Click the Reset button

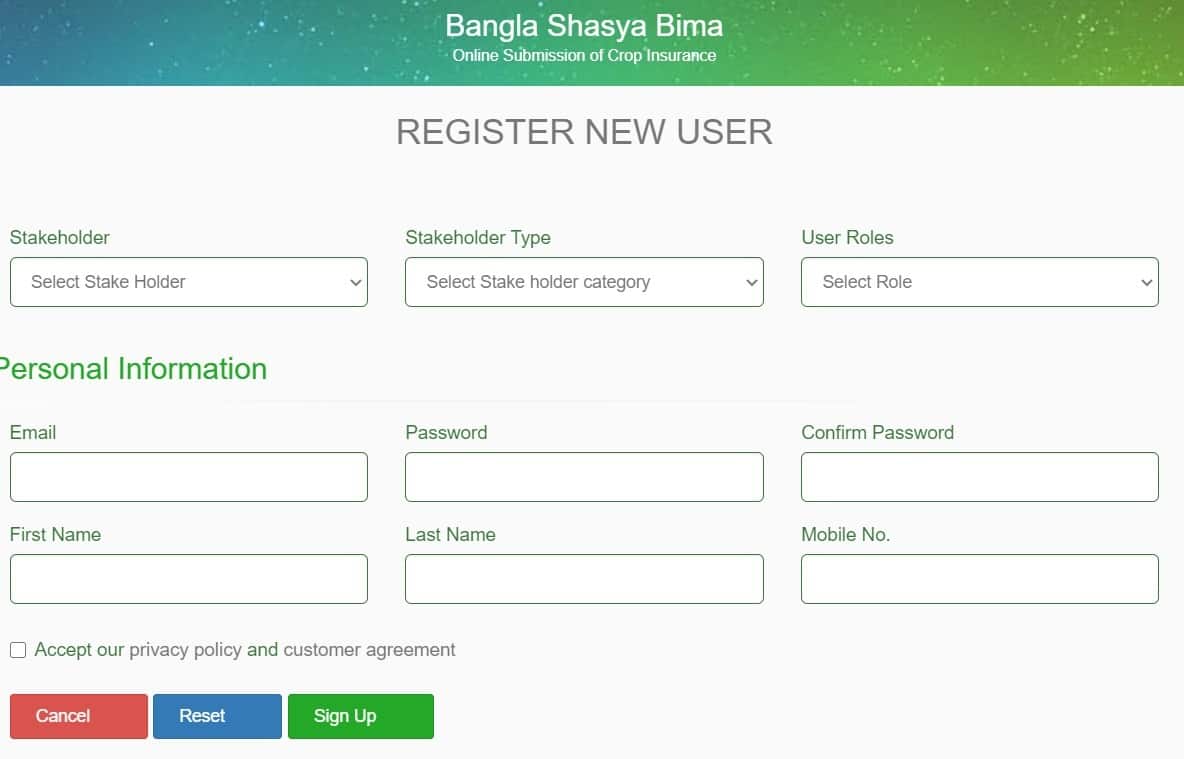[x=216, y=716]
